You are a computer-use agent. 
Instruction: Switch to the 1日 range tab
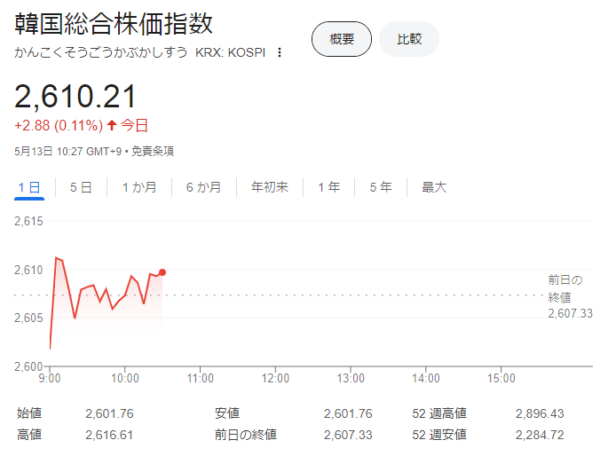pyautogui.click(x=29, y=187)
